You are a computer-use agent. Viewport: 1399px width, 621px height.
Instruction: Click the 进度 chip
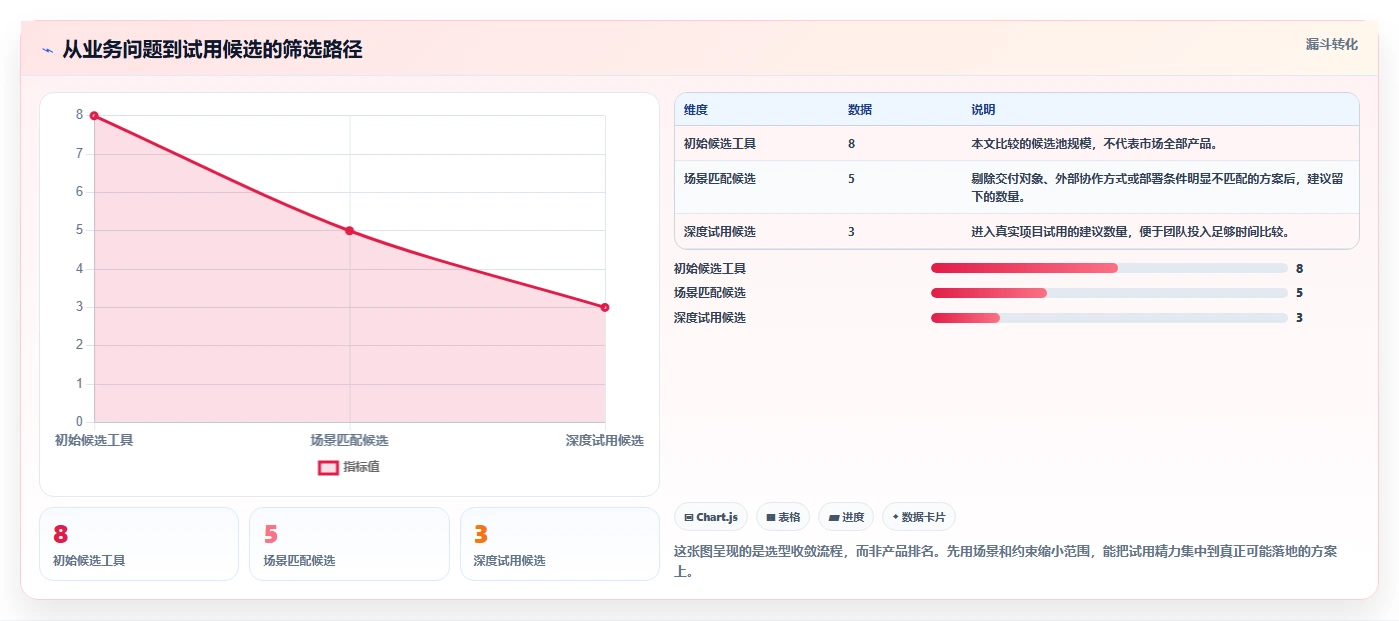click(x=846, y=517)
